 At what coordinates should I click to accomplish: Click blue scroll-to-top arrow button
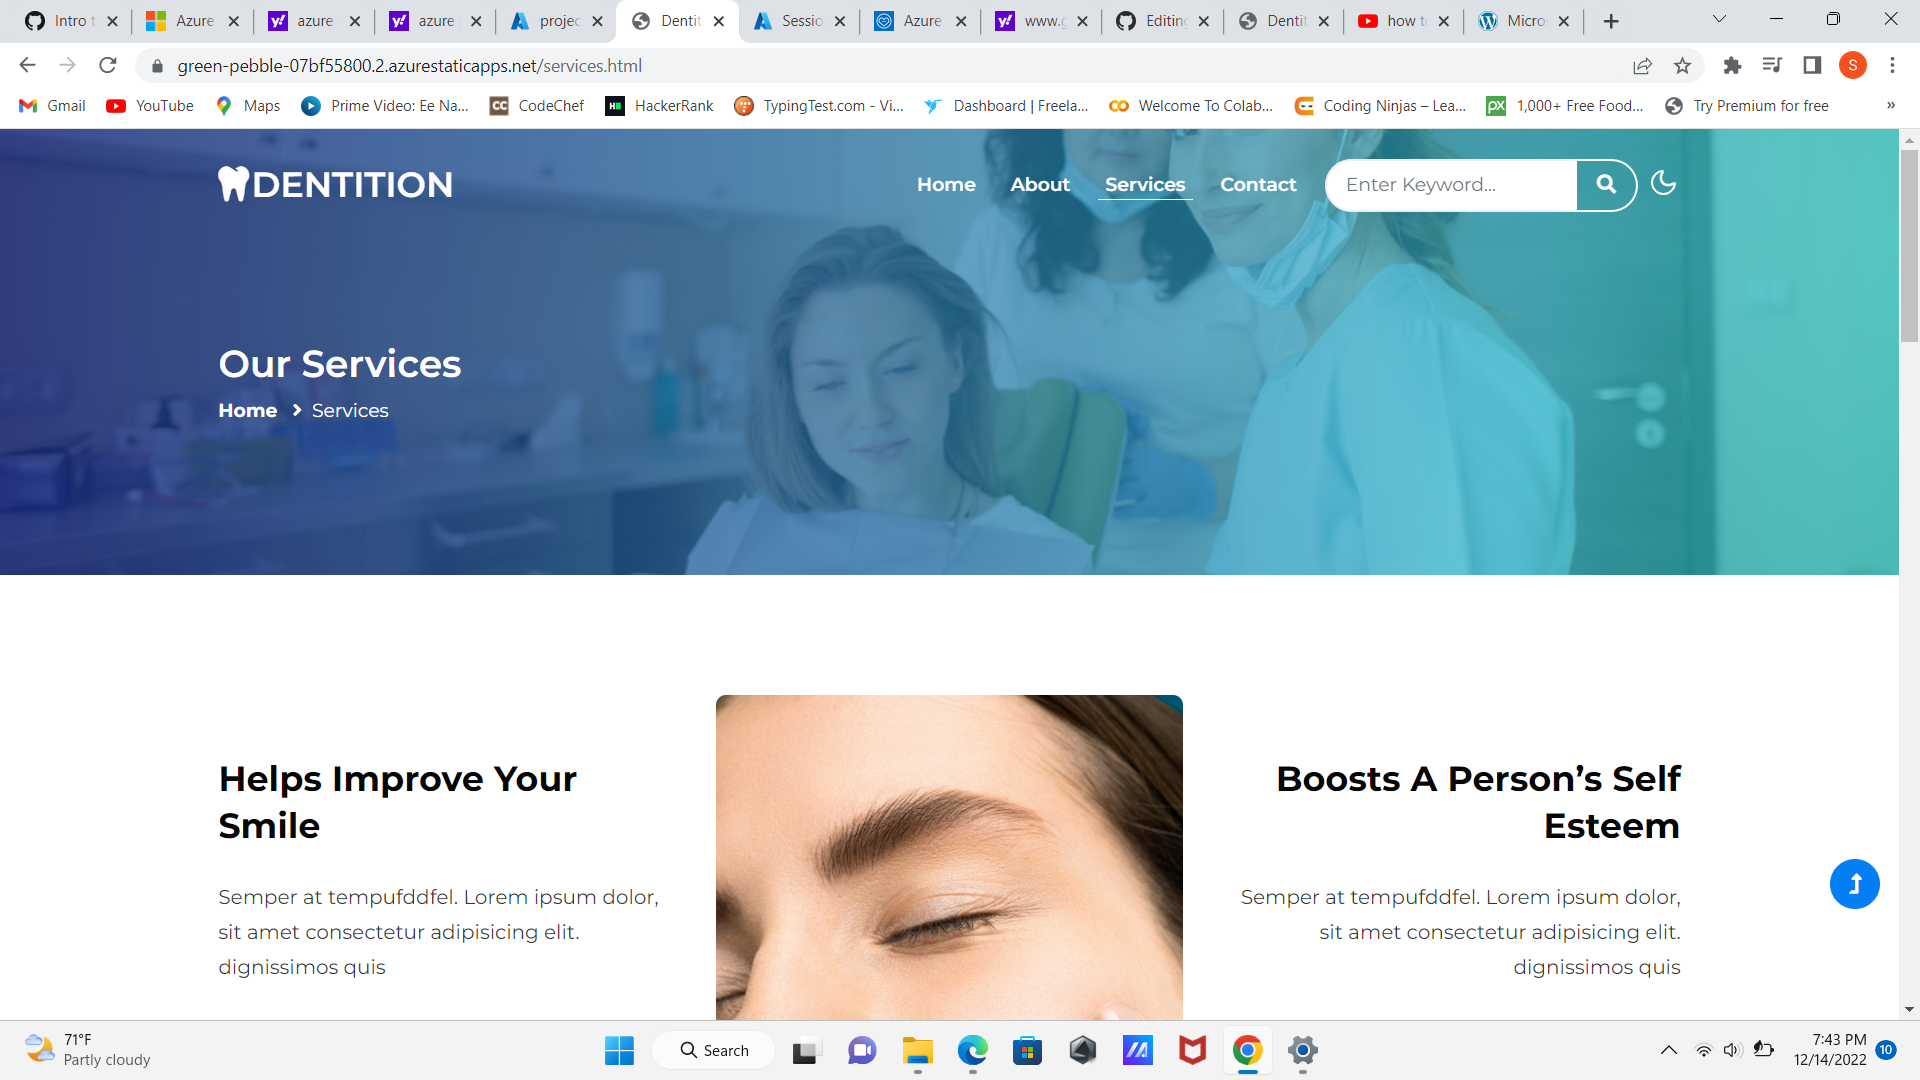pos(1854,884)
